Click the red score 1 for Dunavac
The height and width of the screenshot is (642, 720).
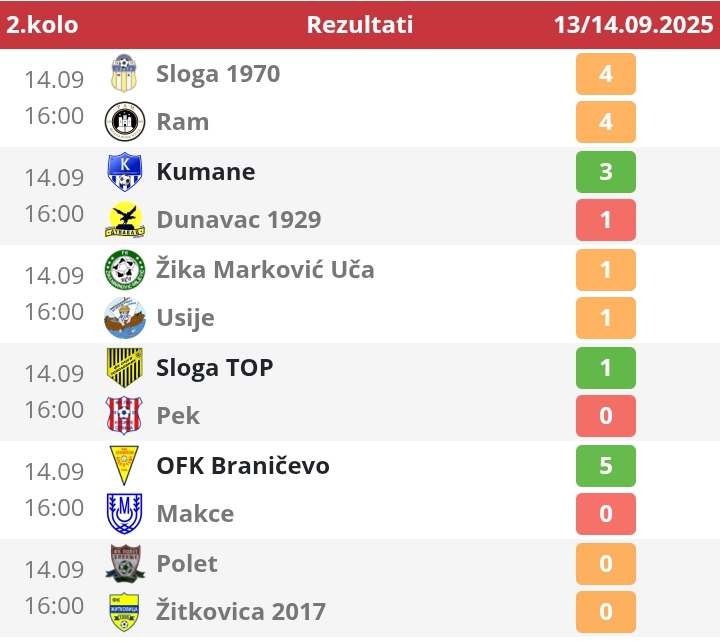coord(606,220)
